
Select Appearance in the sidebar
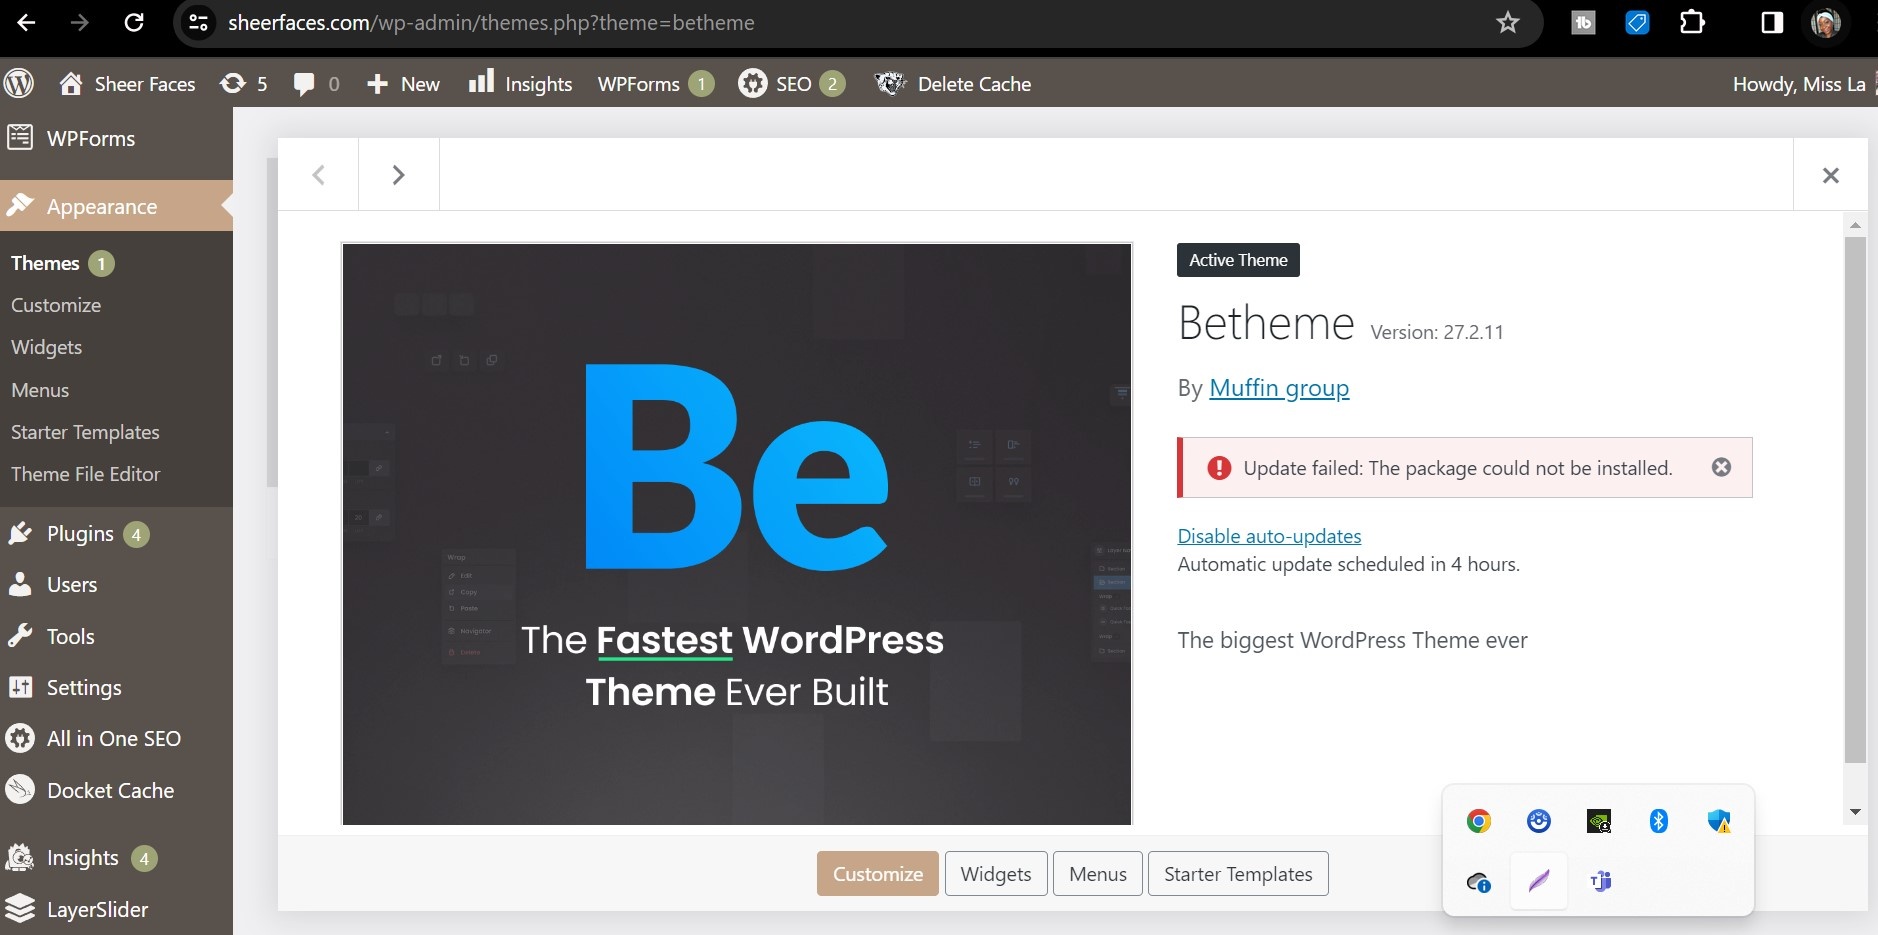coord(116,206)
